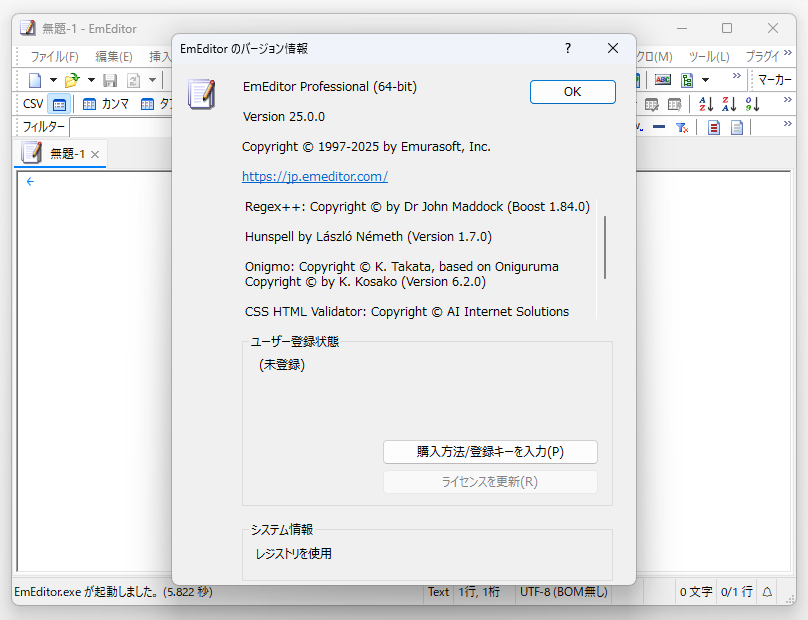Apply numeric sort with the 0-9 icon

753,103
